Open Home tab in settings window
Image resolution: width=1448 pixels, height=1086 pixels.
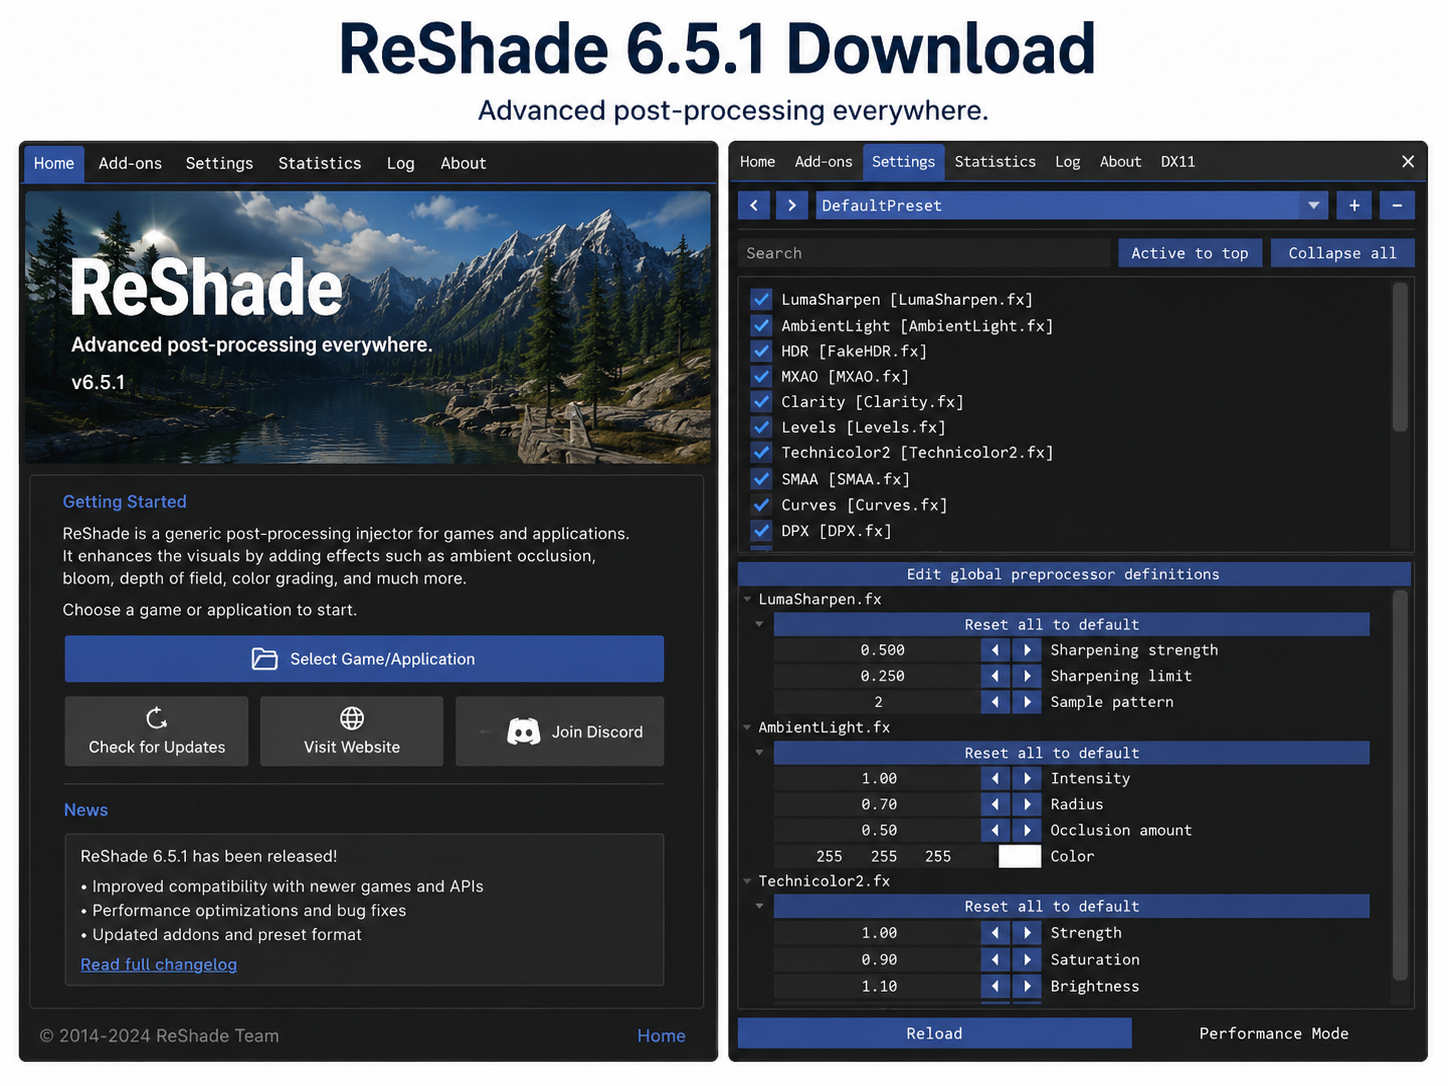[x=757, y=161]
